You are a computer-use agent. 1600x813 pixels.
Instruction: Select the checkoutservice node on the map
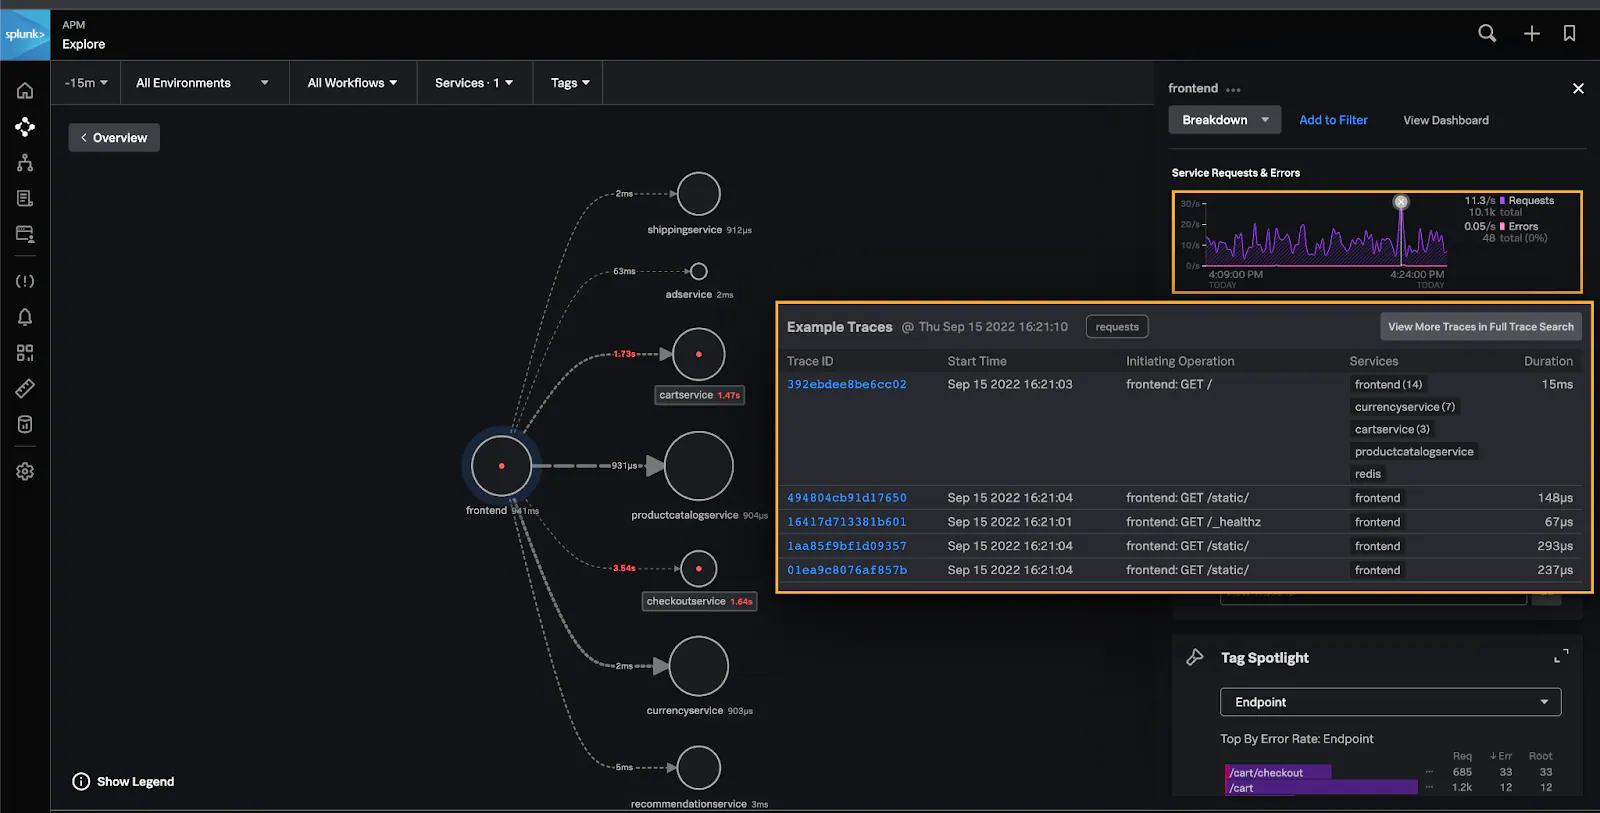point(698,569)
